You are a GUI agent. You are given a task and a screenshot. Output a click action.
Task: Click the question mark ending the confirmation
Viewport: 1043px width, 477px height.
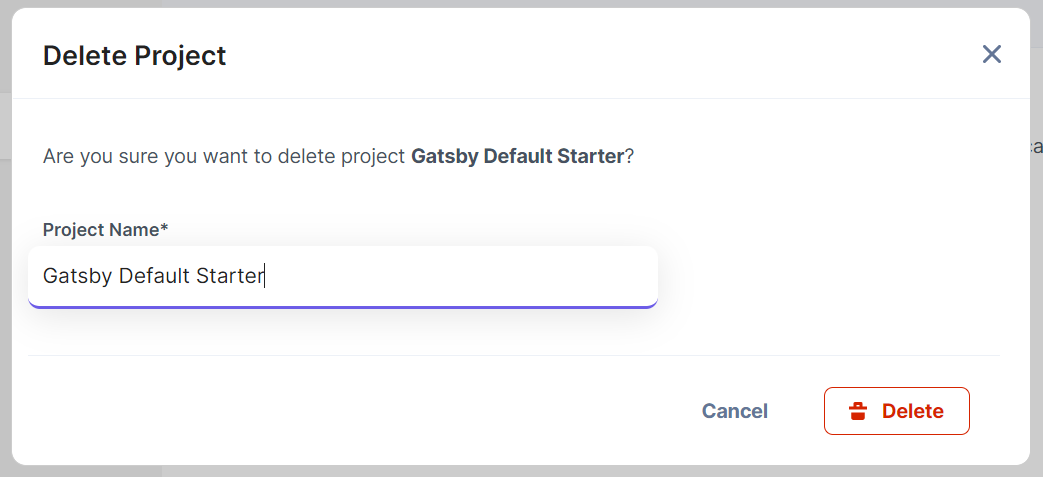click(629, 156)
